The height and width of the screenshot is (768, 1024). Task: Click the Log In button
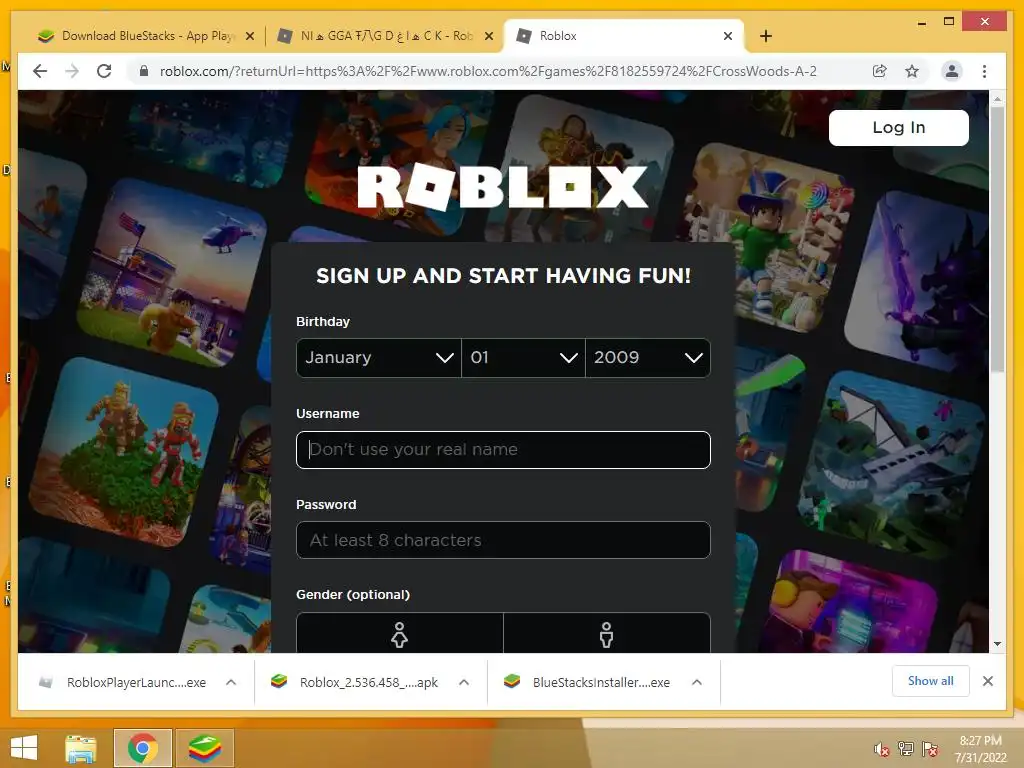coord(899,127)
